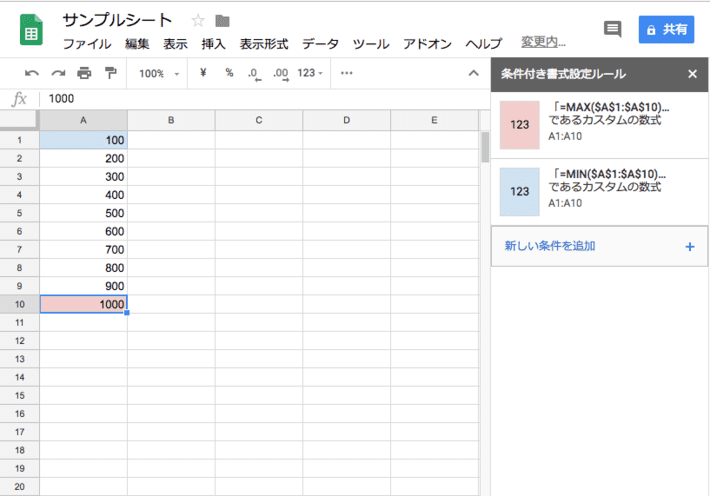Open the 123 number format dropdown
This screenshot has width=710, height=496.
311,73
